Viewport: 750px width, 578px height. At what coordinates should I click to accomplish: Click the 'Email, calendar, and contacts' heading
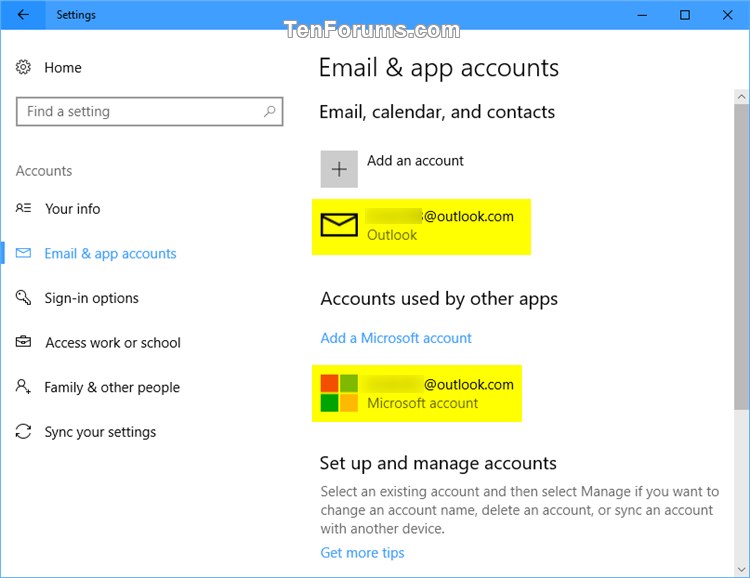(437, 112)
